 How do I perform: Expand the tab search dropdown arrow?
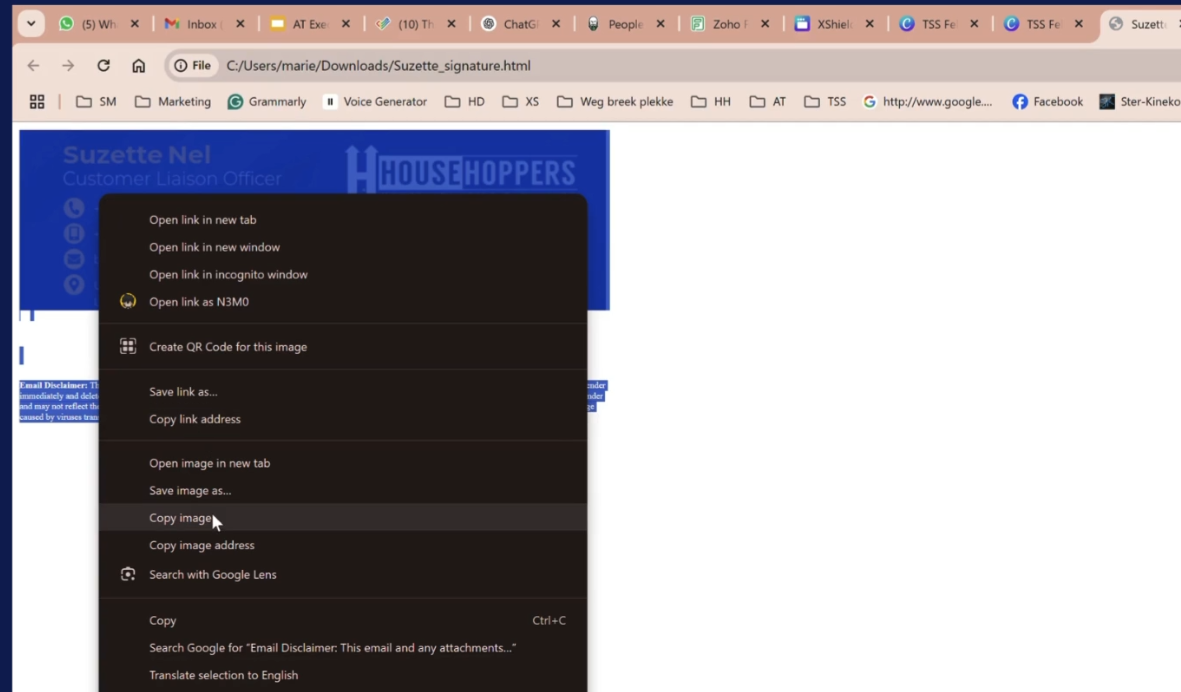(x=31, y=24)
